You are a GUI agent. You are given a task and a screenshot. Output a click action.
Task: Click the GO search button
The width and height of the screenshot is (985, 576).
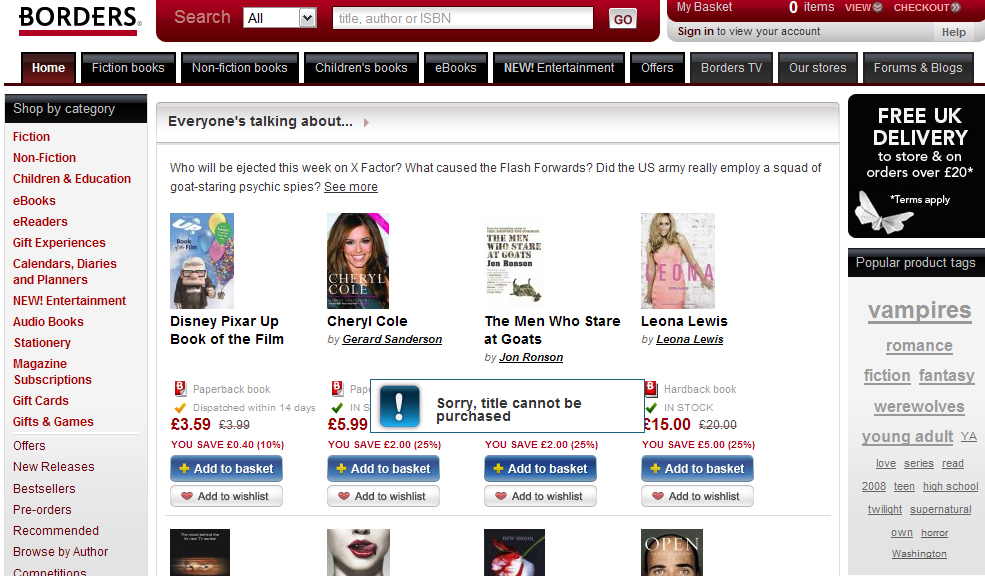point(623,19)
